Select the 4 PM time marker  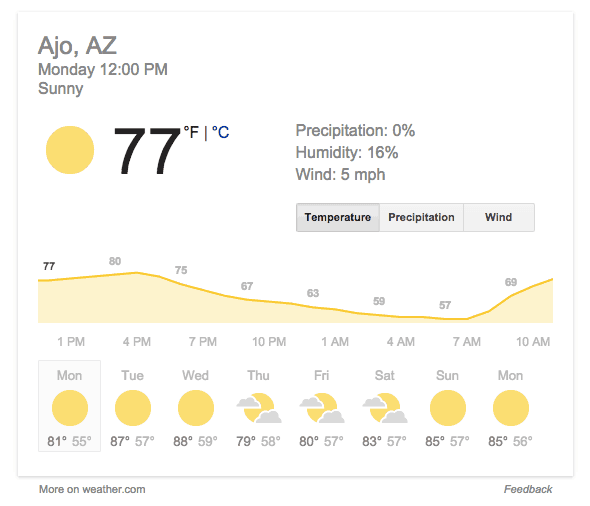137,342
